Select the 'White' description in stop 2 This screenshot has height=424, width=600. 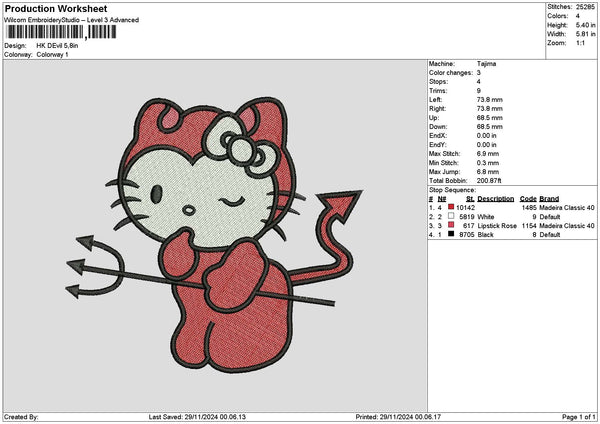coord(486,217)
